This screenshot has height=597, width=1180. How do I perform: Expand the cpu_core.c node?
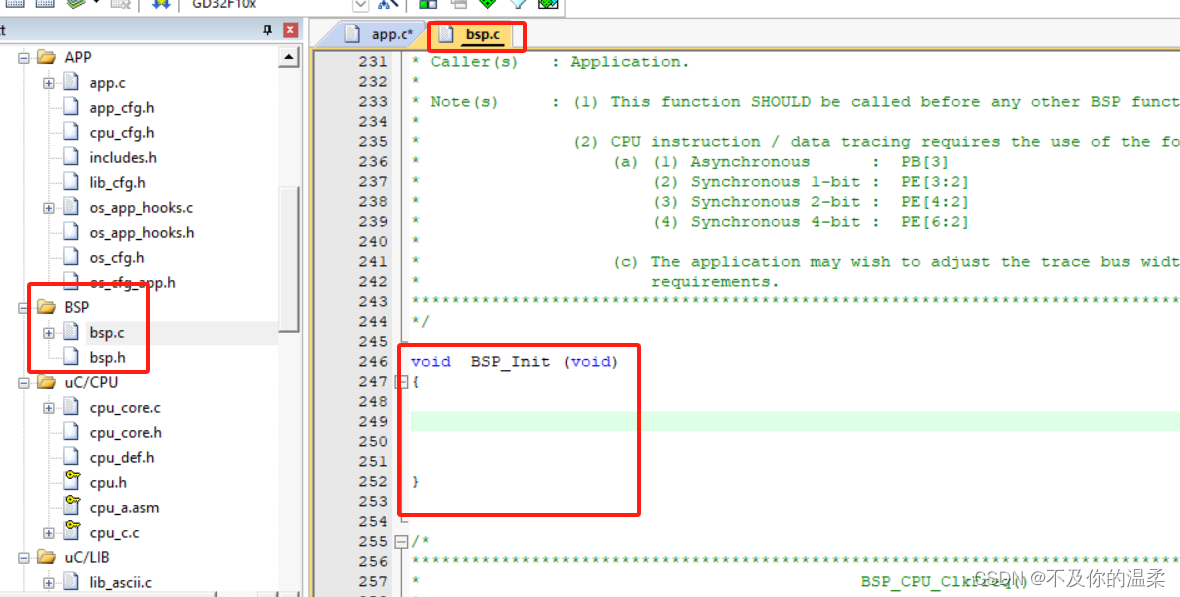(x=49, y=408)
